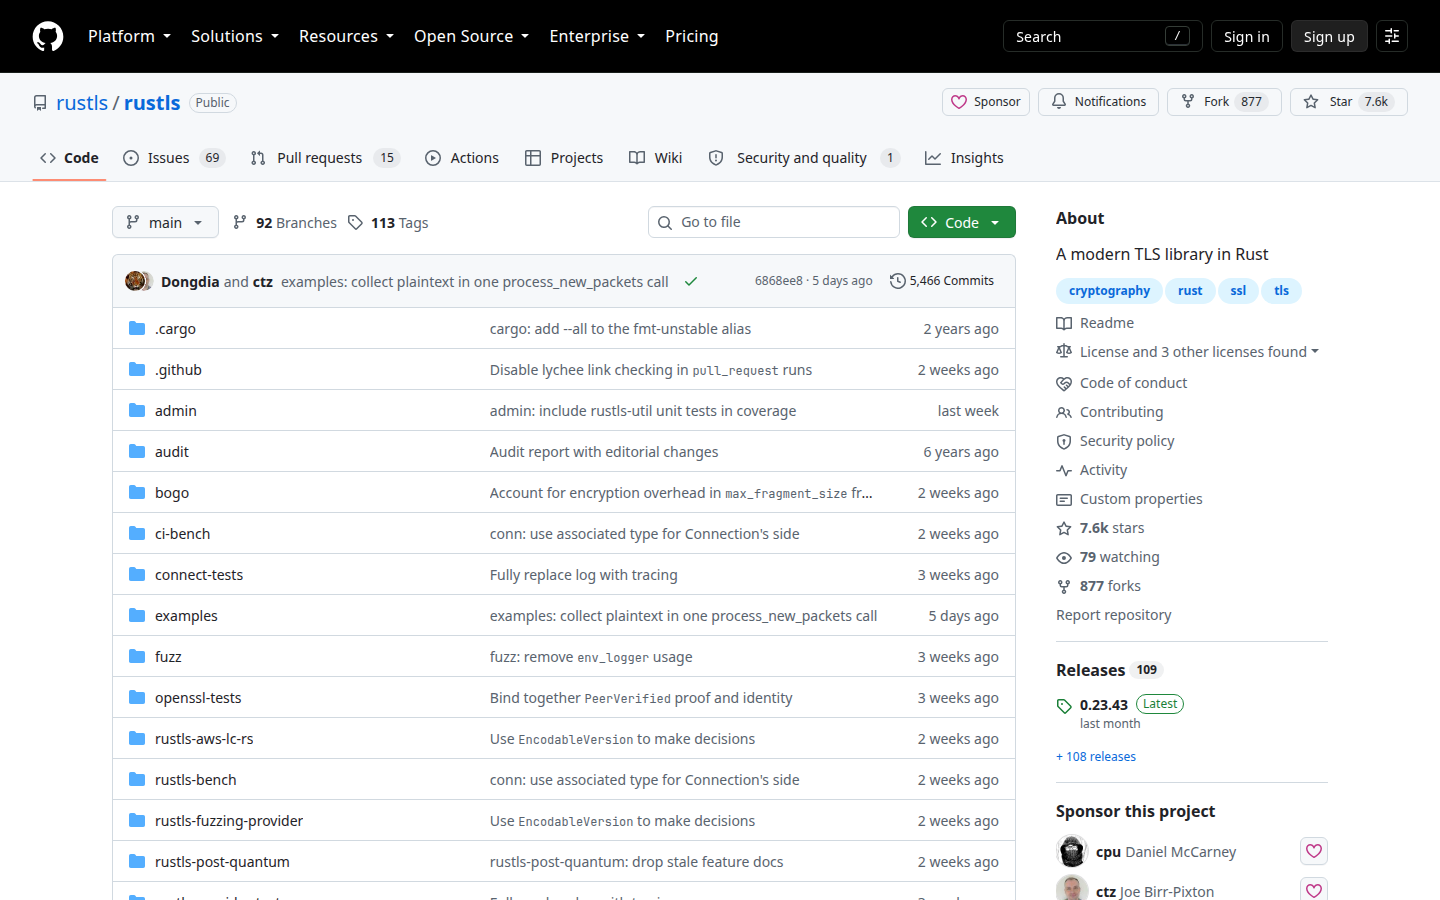Expand the Open Source menu
Screen dimensions: 1440x900
(x=471, y=36)
